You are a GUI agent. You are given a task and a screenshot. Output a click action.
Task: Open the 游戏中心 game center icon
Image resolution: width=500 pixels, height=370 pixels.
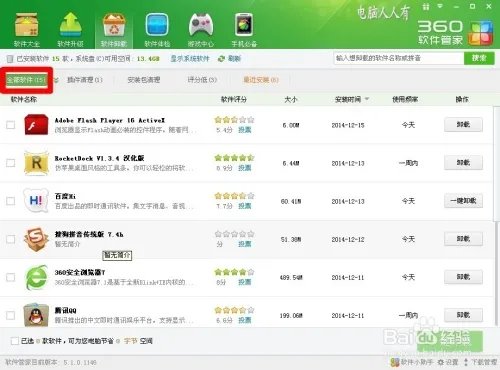[201, 29]
